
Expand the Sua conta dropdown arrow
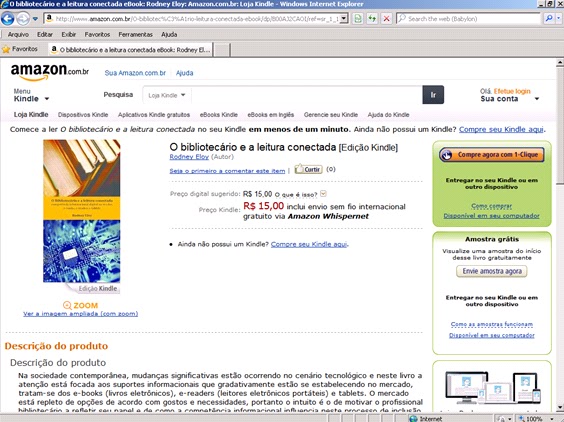[x=537, y=99]
